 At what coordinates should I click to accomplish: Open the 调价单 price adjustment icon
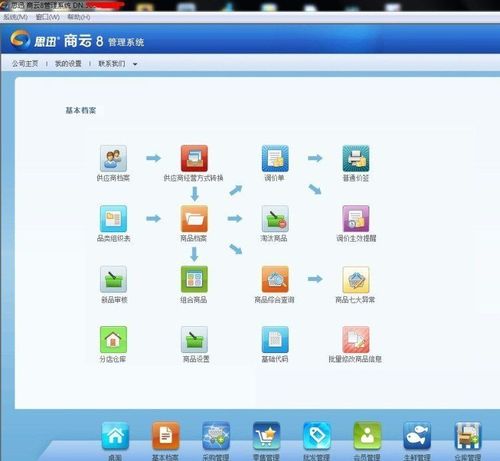275,158
